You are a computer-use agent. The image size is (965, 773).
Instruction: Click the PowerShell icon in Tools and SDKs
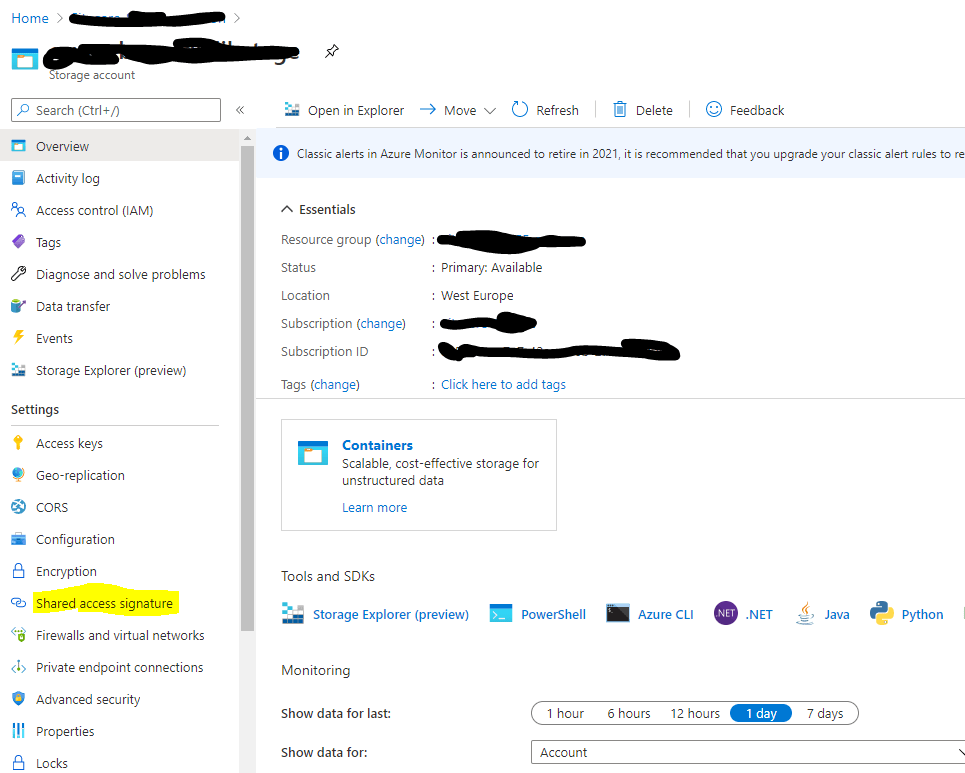pos(501,614)
